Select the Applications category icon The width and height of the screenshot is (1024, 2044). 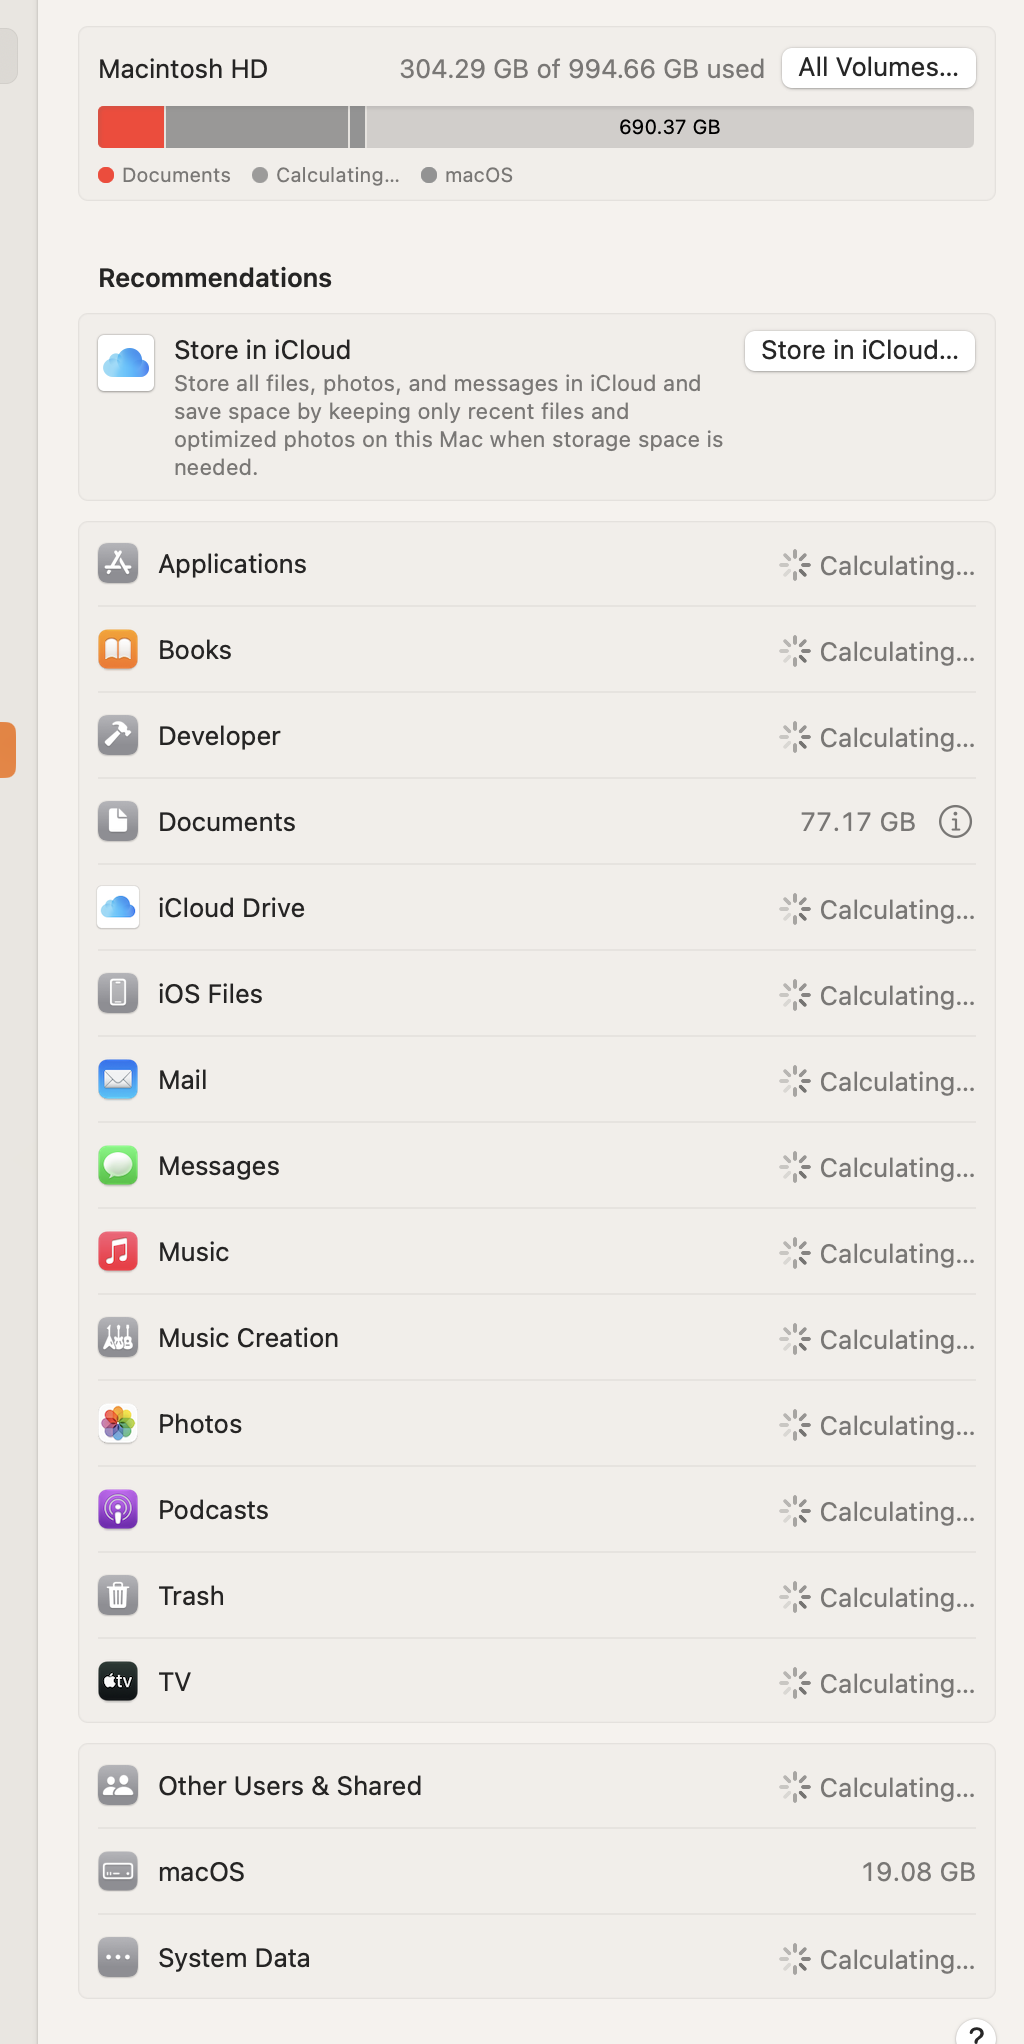click(117, 563)
